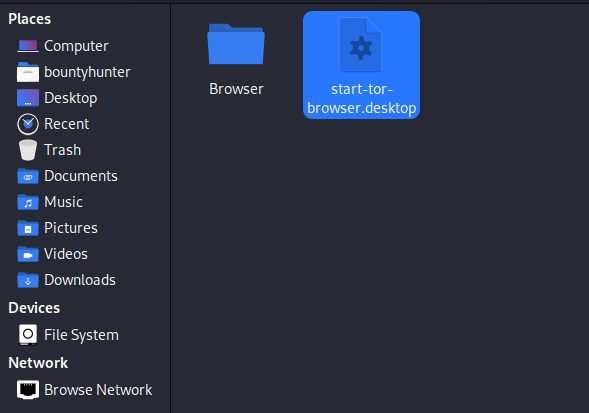Open Browse Network label
This screenshot has height=413, width=589.
pyautogui.click(x=98, y=390)
